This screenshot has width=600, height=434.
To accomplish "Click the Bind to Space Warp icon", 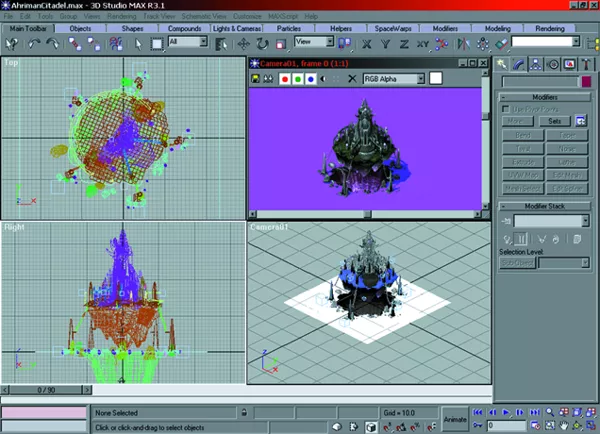I will [116, 44].
